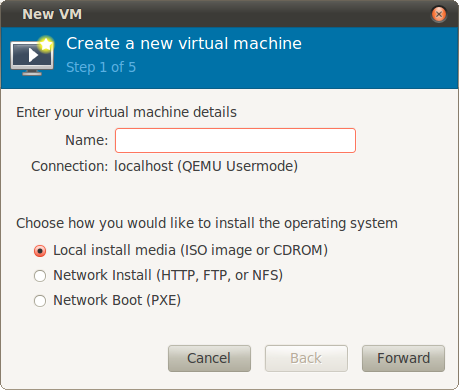459x390 pixels.
Task: Click the 'Create a new virtual machine' heading
Action: [x=184, y=44]
